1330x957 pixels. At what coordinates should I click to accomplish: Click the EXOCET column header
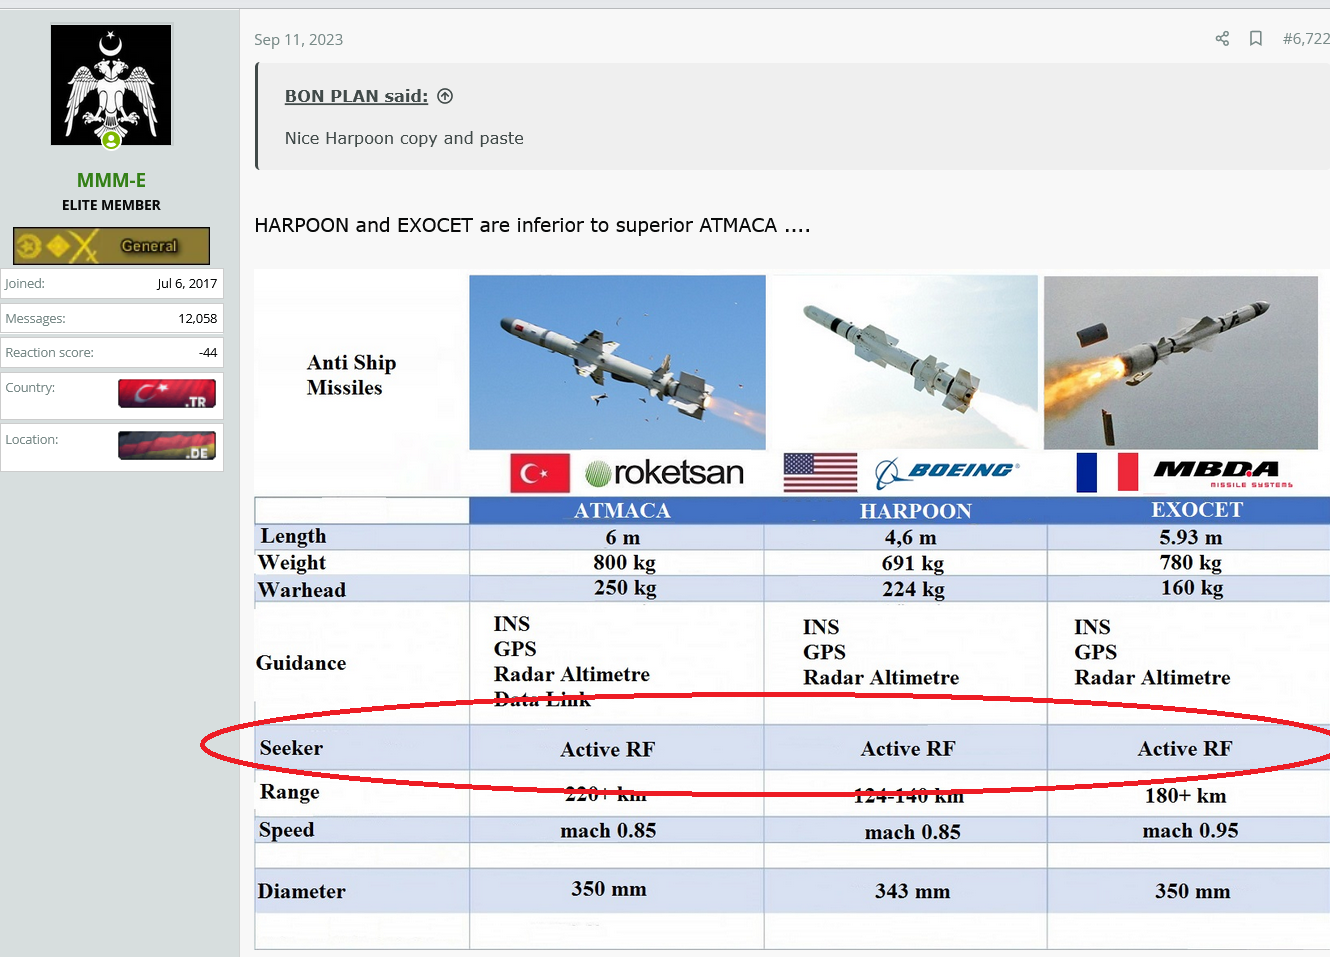tap(1197, 510)
